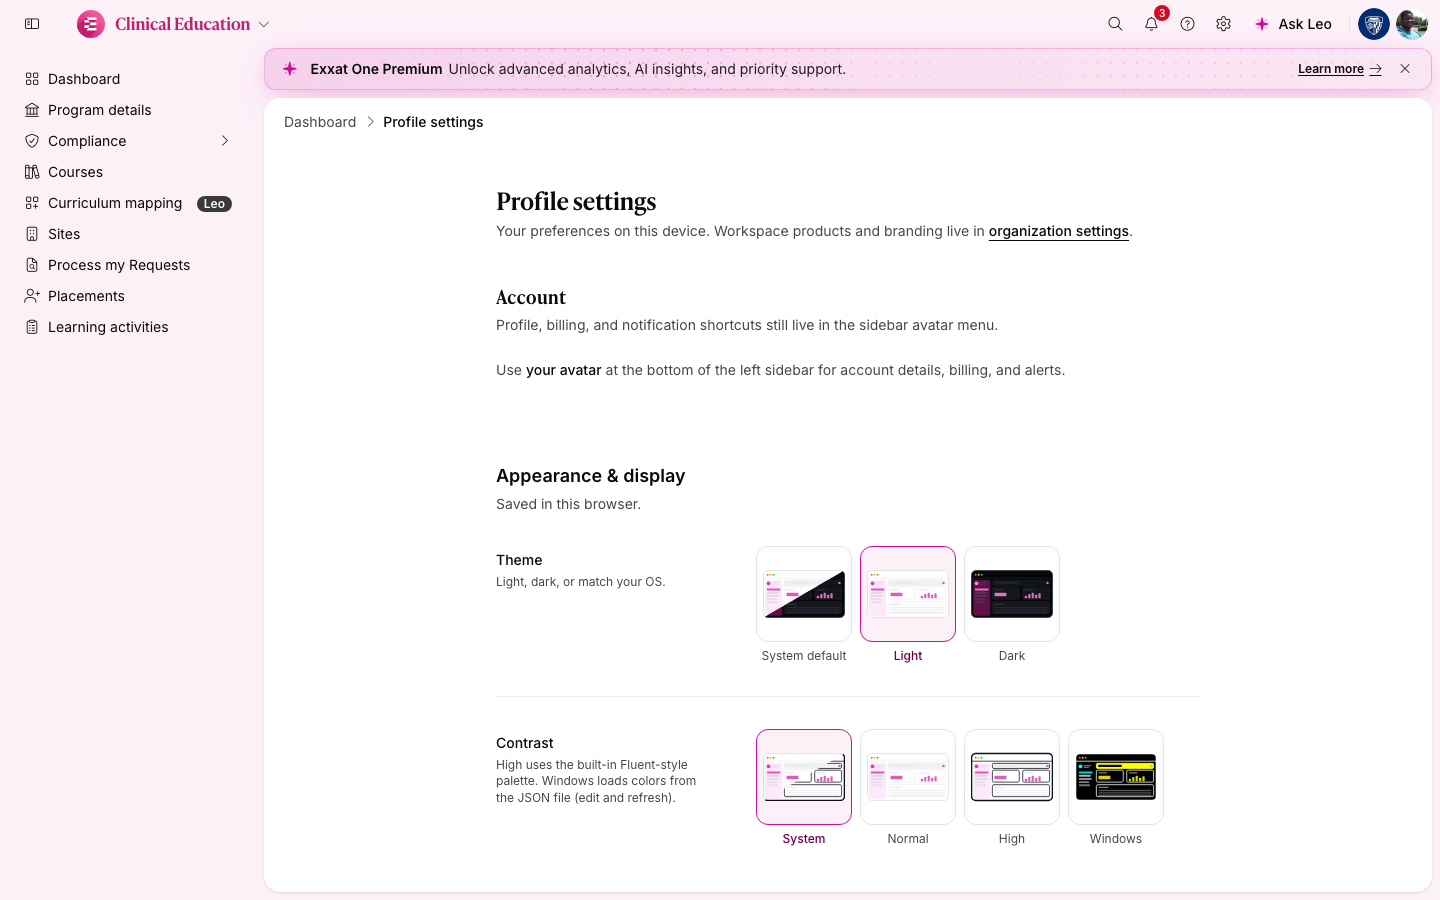This screenshot has height=900, width=1440.
Task: Open Learning activities
Action: click(128, 327)
